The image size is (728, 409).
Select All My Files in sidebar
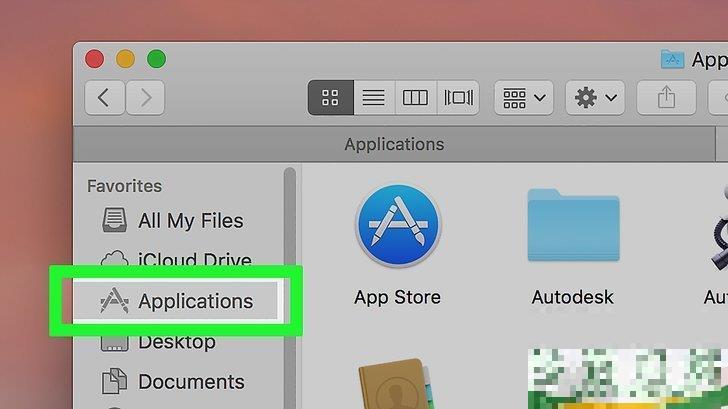190,221
